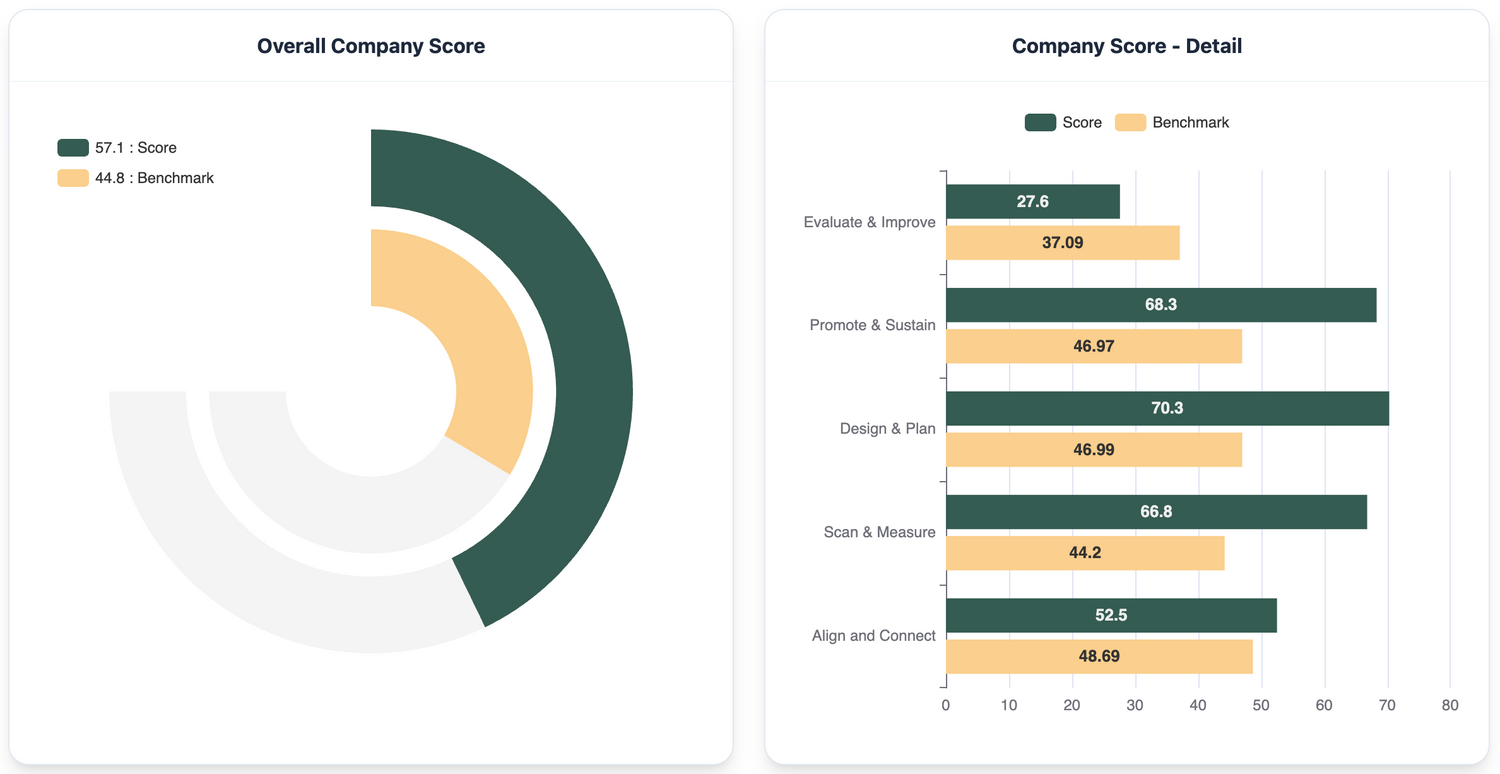Click the Align and Connect score bar 52.5

(1111, 615)
